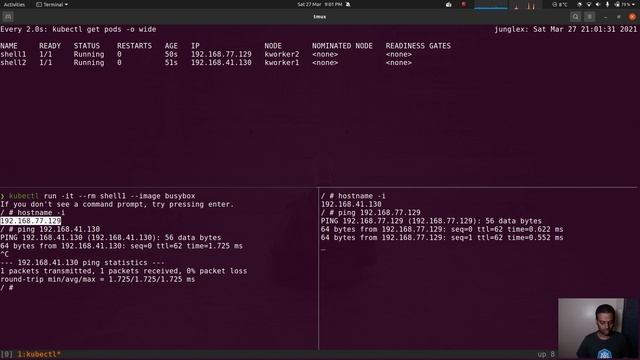Maximize the tmux terminal window

click(x=619, y=17)
